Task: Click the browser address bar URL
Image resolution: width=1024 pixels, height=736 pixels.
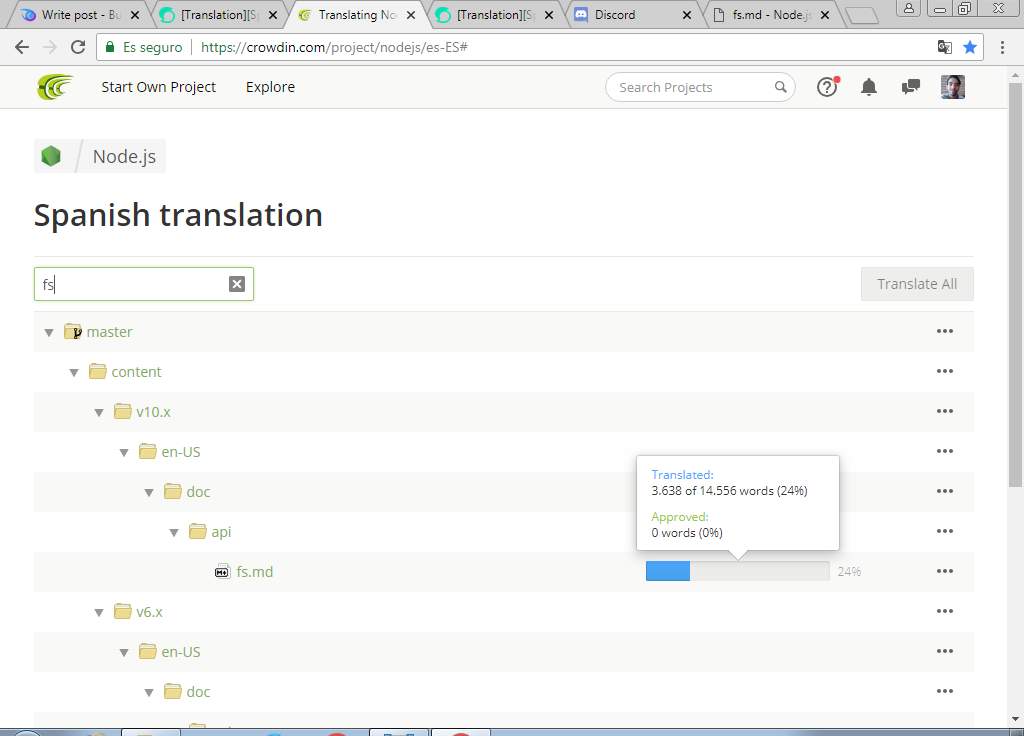Action: pos(334,47)
